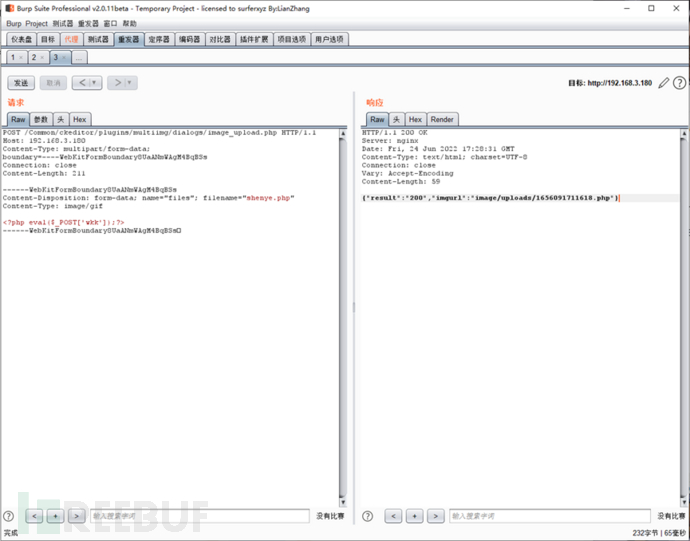690x541 pixels.
Task: Click the 发送 send button
Action: (x=21, y=83)
